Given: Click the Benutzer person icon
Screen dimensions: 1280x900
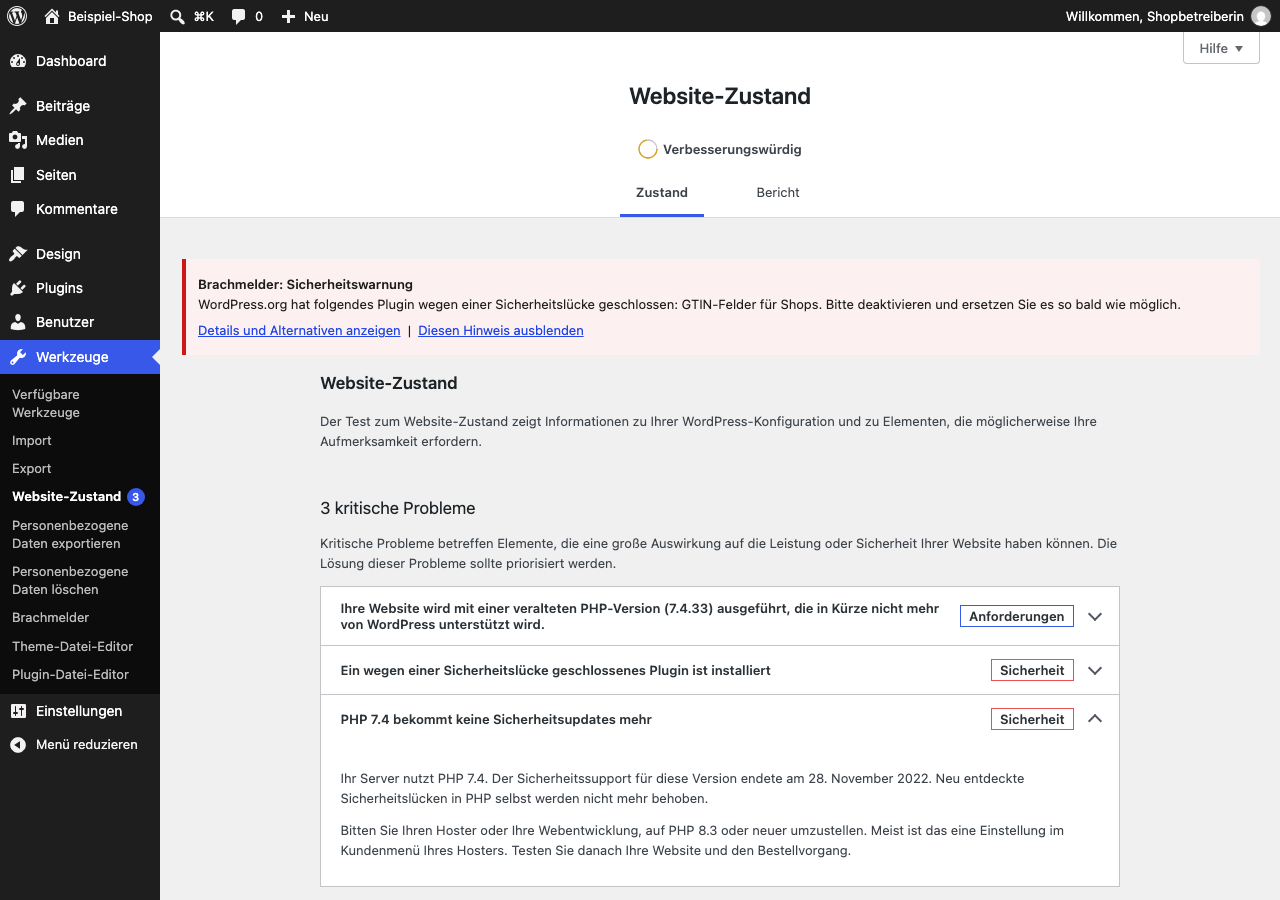Looking at the screenshot, I should tap(18, 322).
